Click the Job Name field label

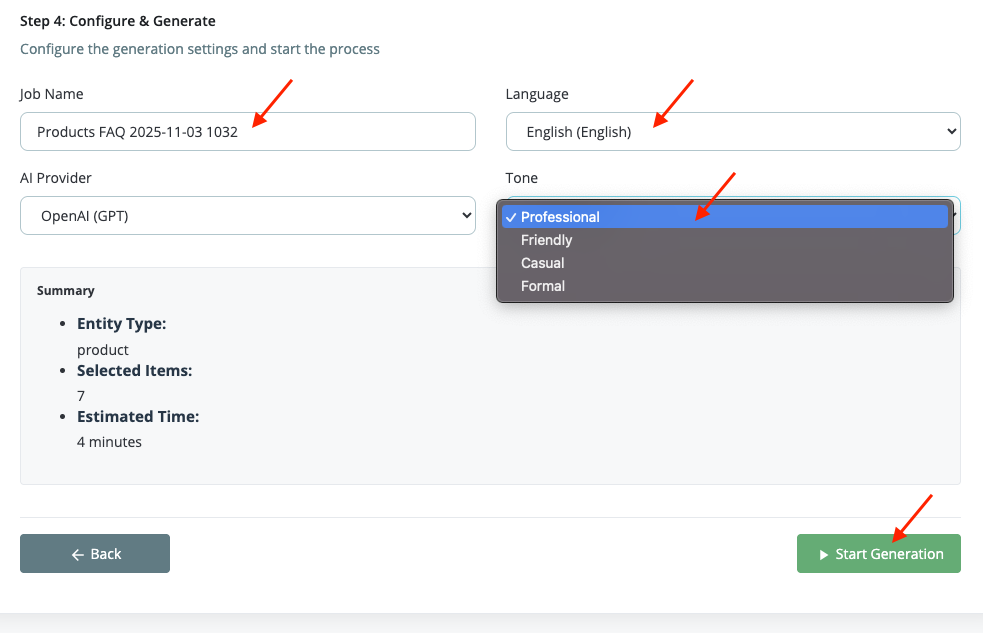pyautogui.click(x=52, y=94)
